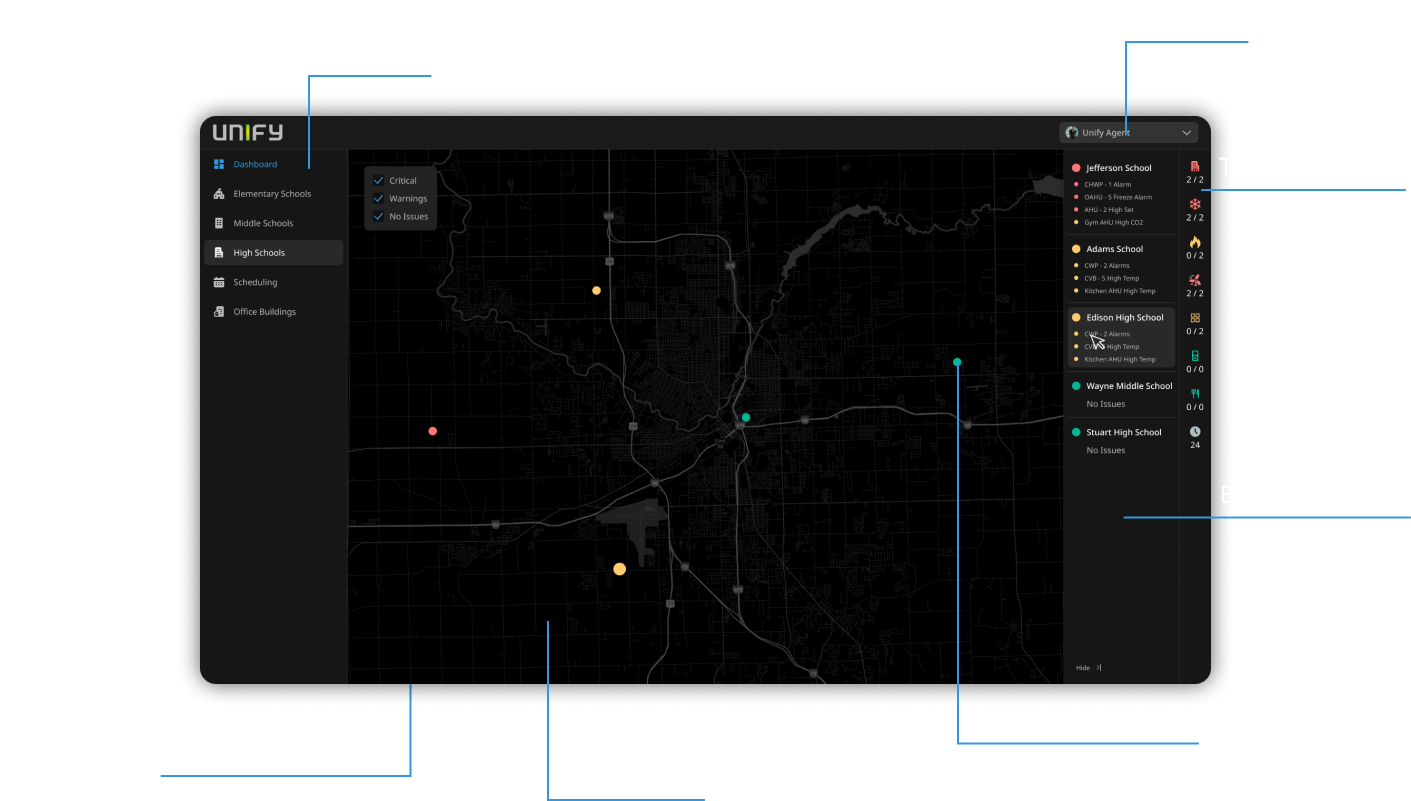Select the red building point on the map
Image resolution: width=1411 pixels, height=801 pixels.
(x=432, y=431)
